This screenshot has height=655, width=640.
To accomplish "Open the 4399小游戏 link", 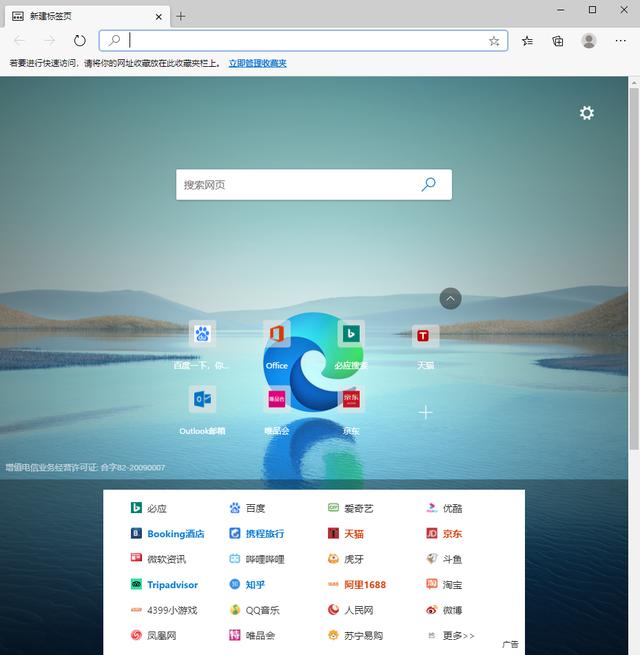I will pyautogui.click(x=164, y=610).
